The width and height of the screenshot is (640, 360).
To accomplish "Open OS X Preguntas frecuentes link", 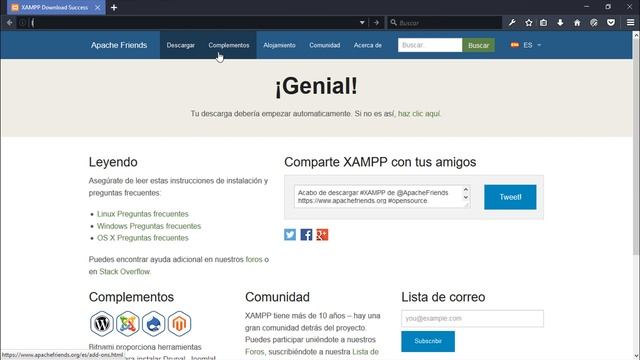I will (x=142, y=238).
